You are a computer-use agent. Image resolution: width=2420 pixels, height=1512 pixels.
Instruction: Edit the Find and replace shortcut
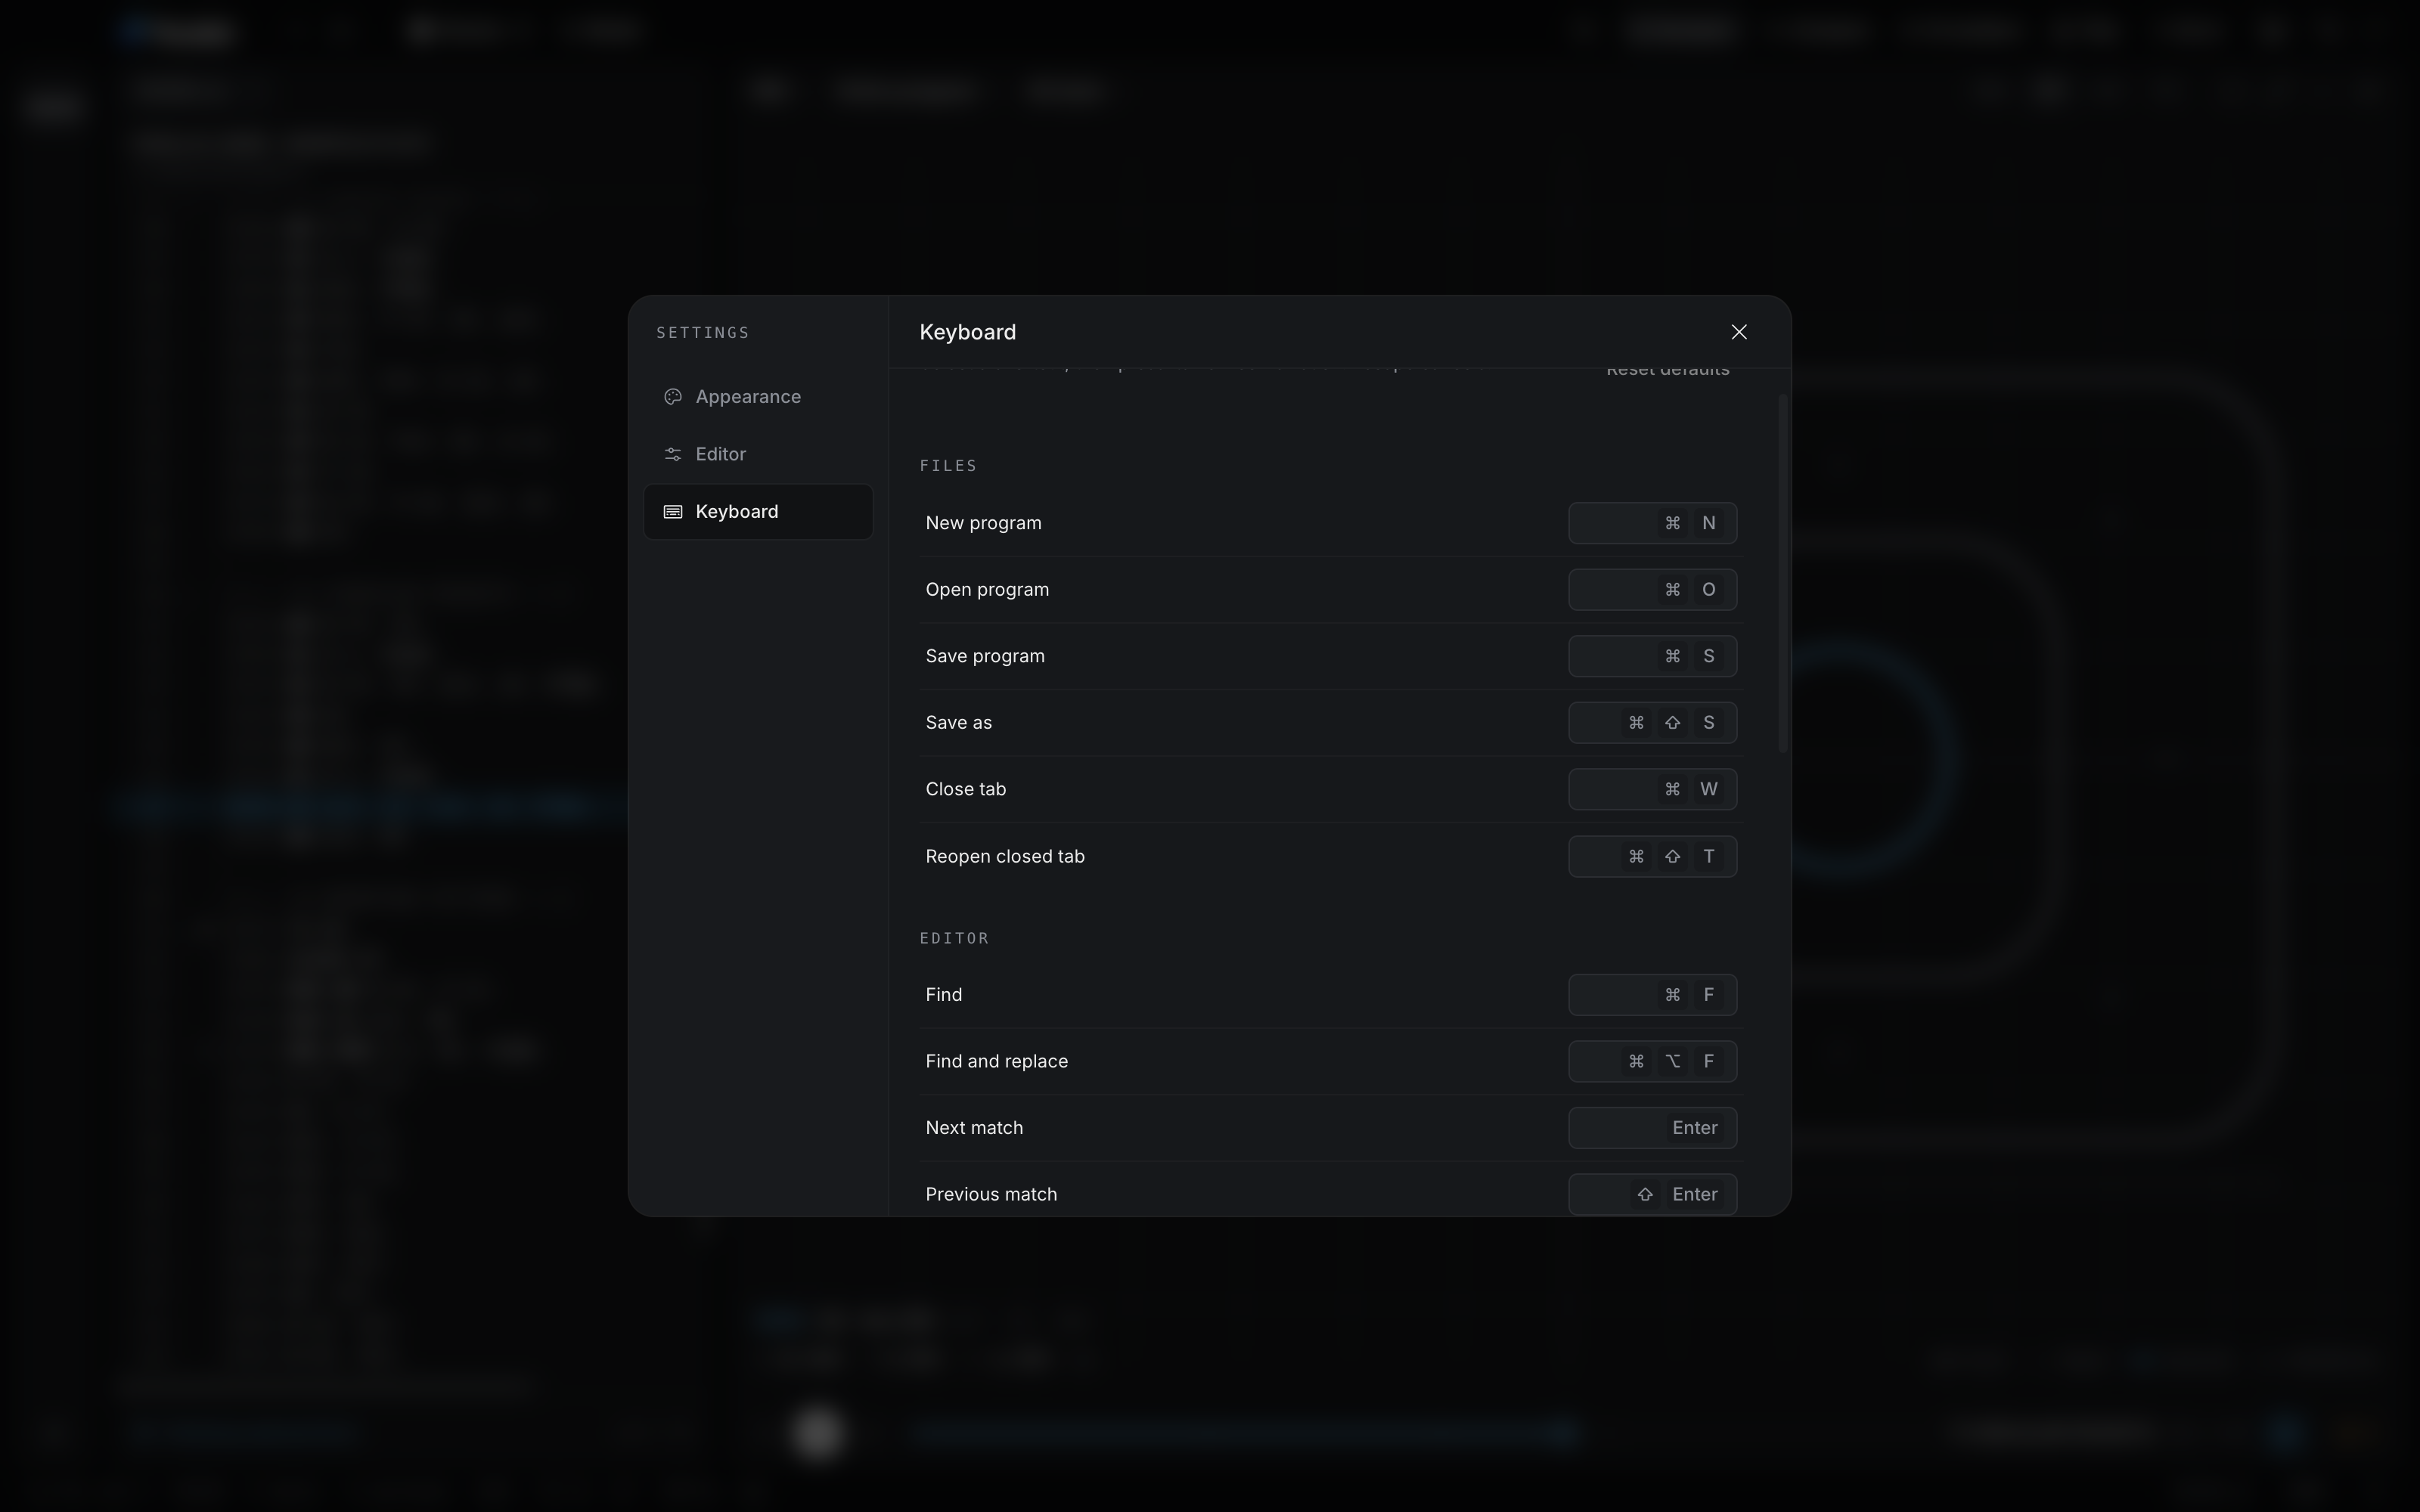(1652, 1061)
